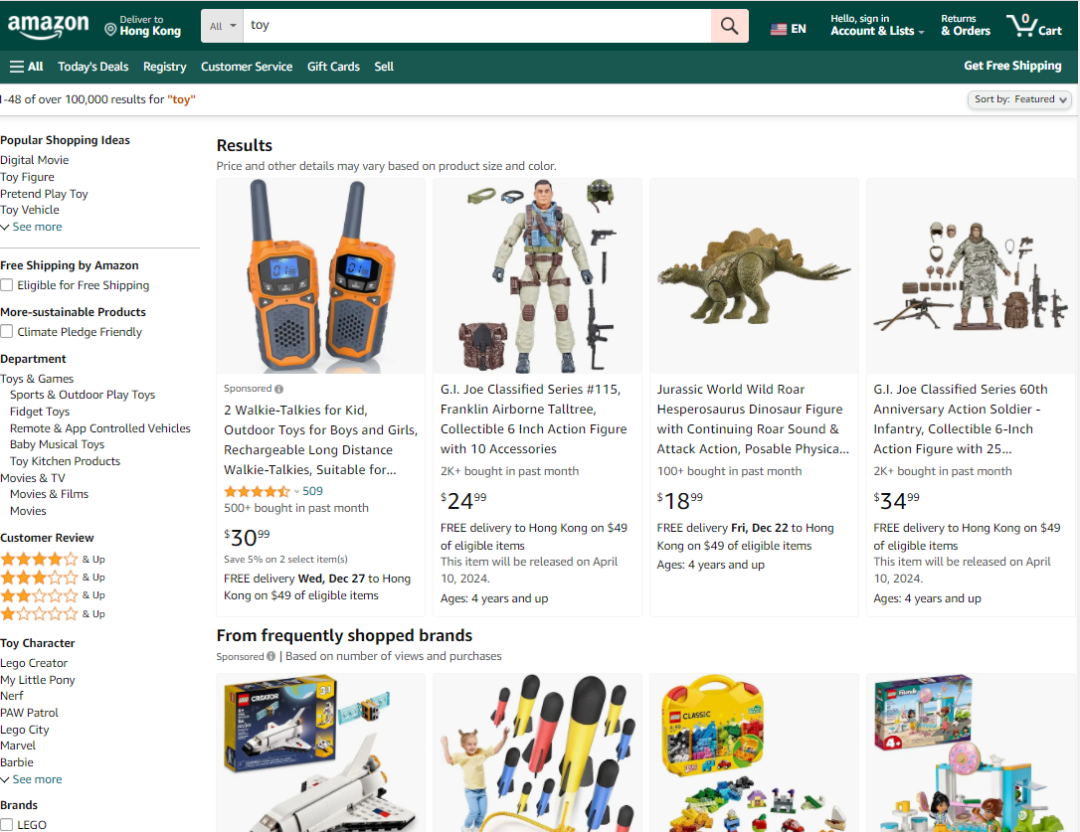The width and height of the screenshot is (1080, 832).
Task: Go to Amazon home via logo
Action: tap(47, 27)
